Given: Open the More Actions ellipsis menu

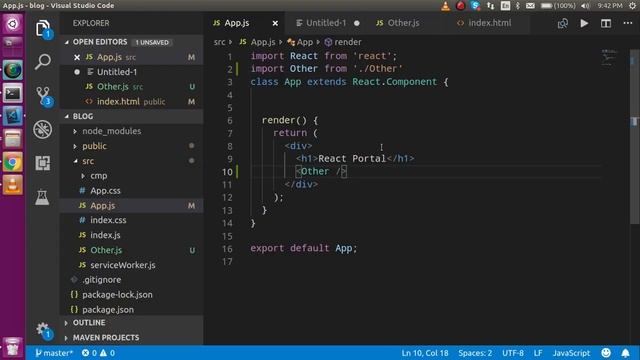Looking at the screenshot, I should pyautogui.click(x=628, y=23).
